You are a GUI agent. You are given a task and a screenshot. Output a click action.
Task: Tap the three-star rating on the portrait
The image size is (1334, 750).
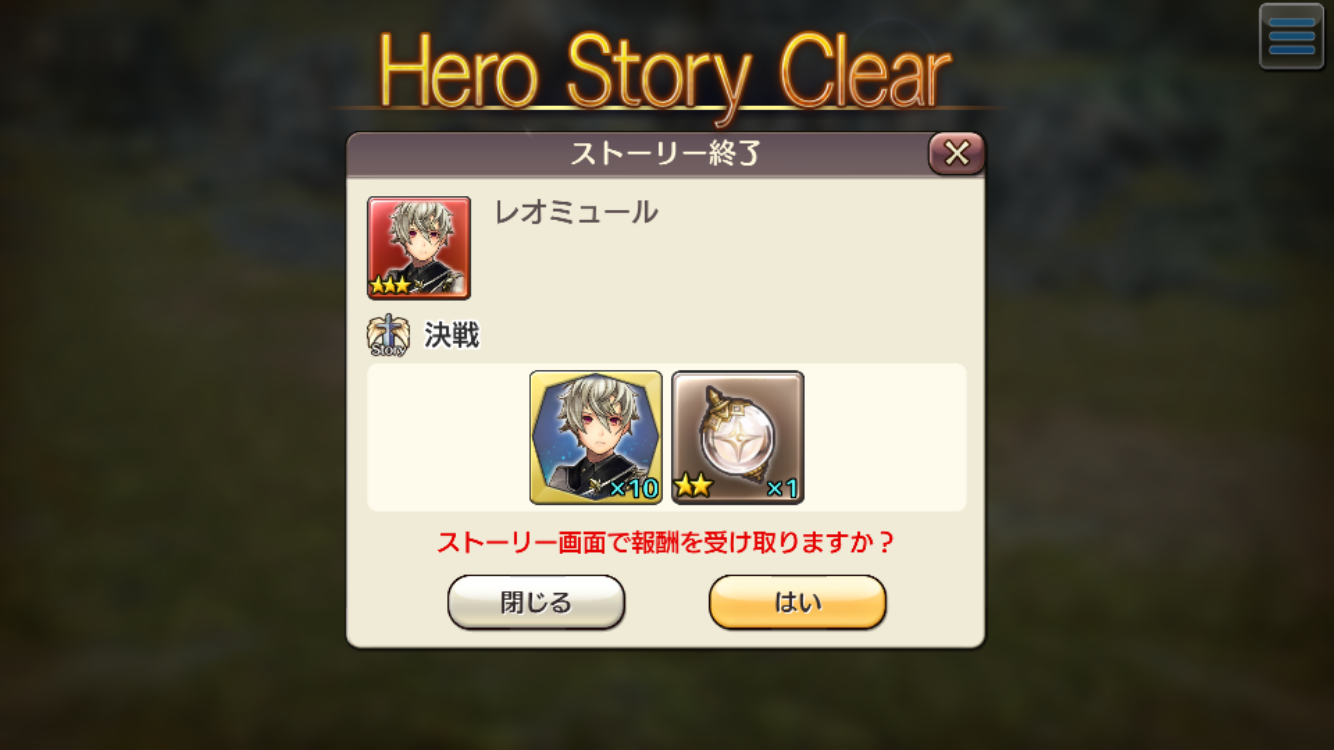coord(390,285)
